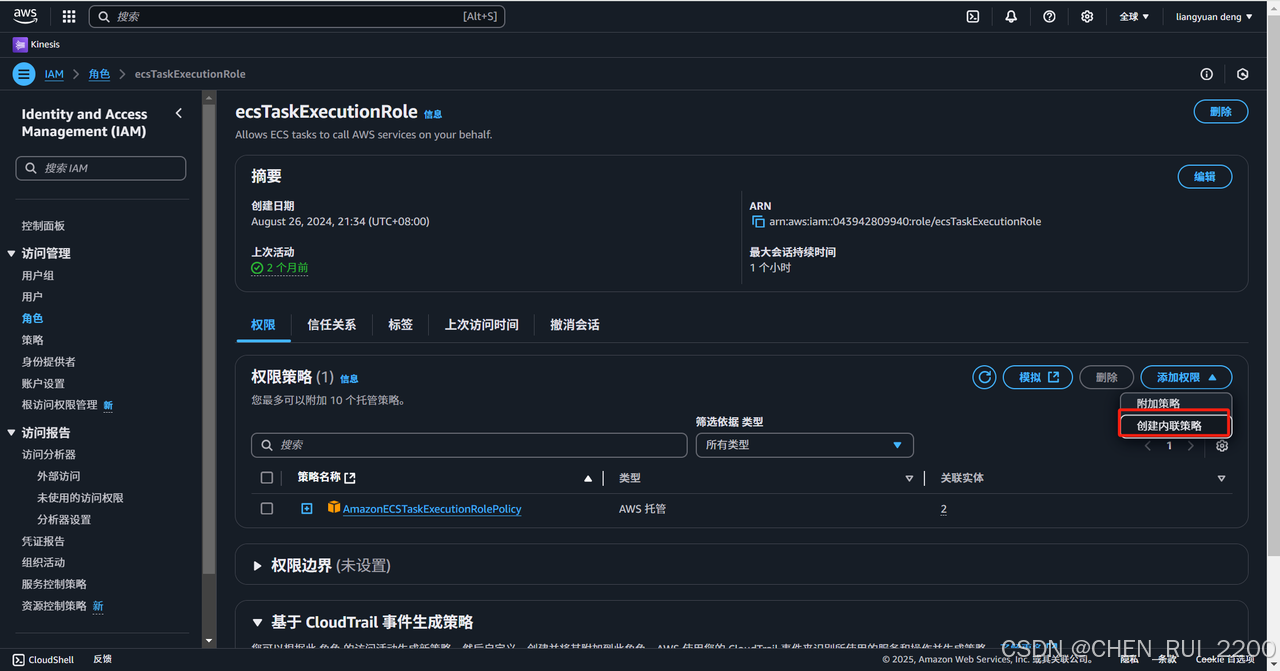1280x671 pixels.
Task: Open table preferences gear icon
Action: [1222, 446]
